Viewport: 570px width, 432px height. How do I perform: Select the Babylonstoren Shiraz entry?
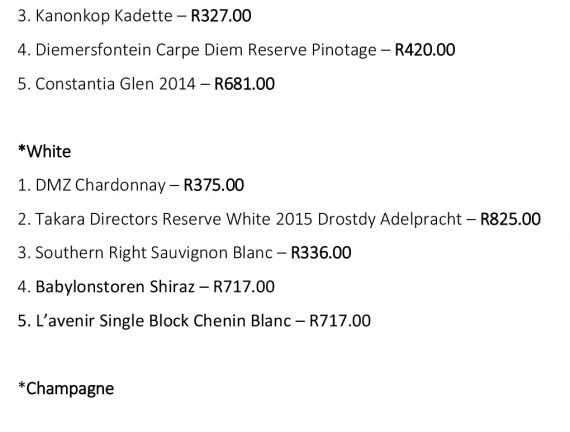coord(146,287)
